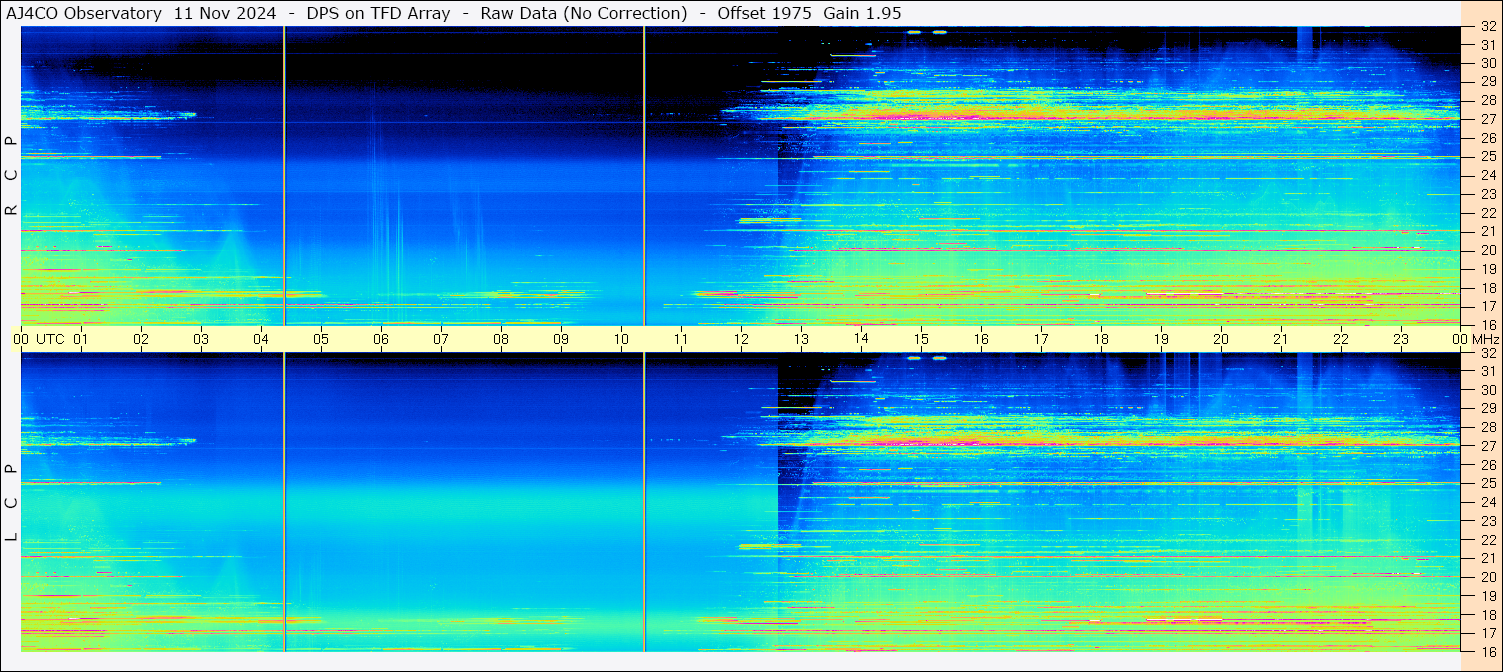This screenshot has width=1503, height=672.
Task: Select the 27 MHz label in lower panel
Action: 1487,446
